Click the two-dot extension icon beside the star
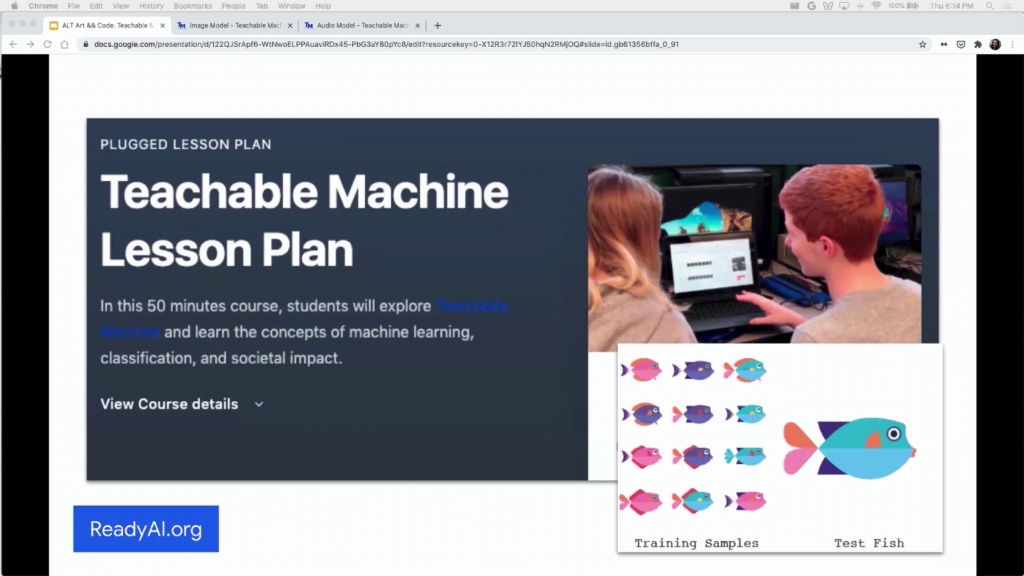The height and width of the screenshot is (576, 1024). click(944, 44)
